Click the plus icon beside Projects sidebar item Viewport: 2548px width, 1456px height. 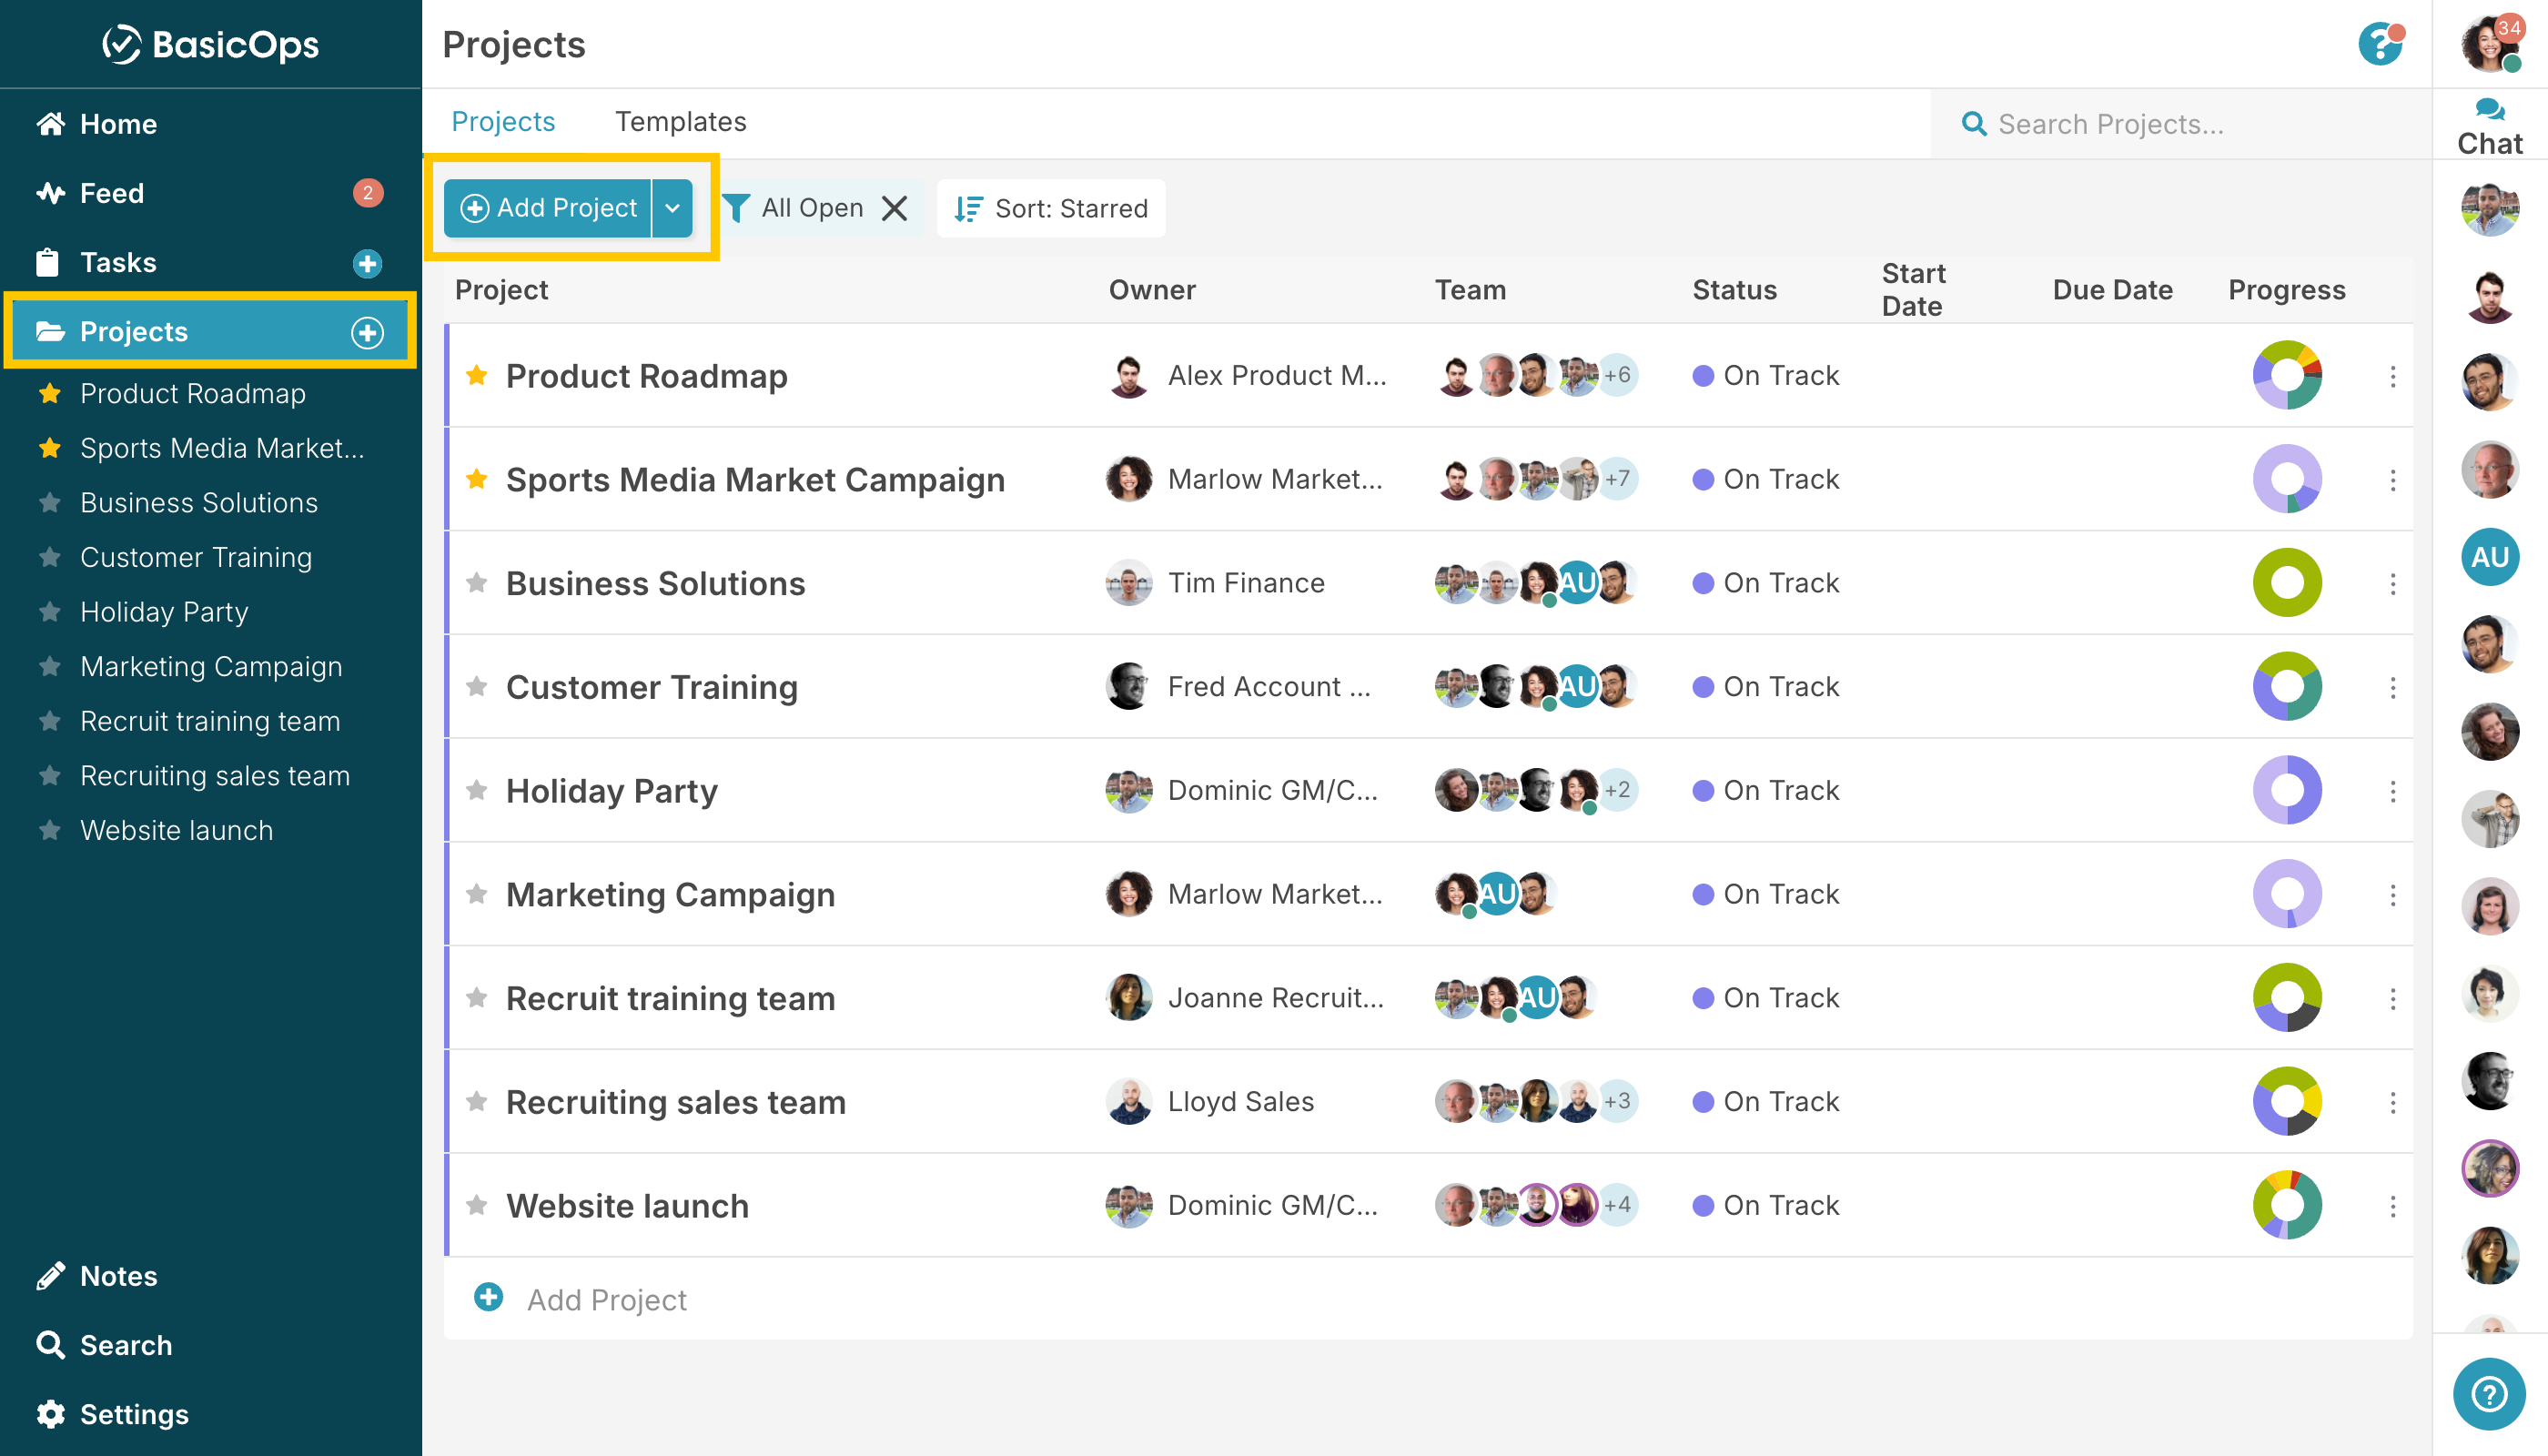[367, 332]
